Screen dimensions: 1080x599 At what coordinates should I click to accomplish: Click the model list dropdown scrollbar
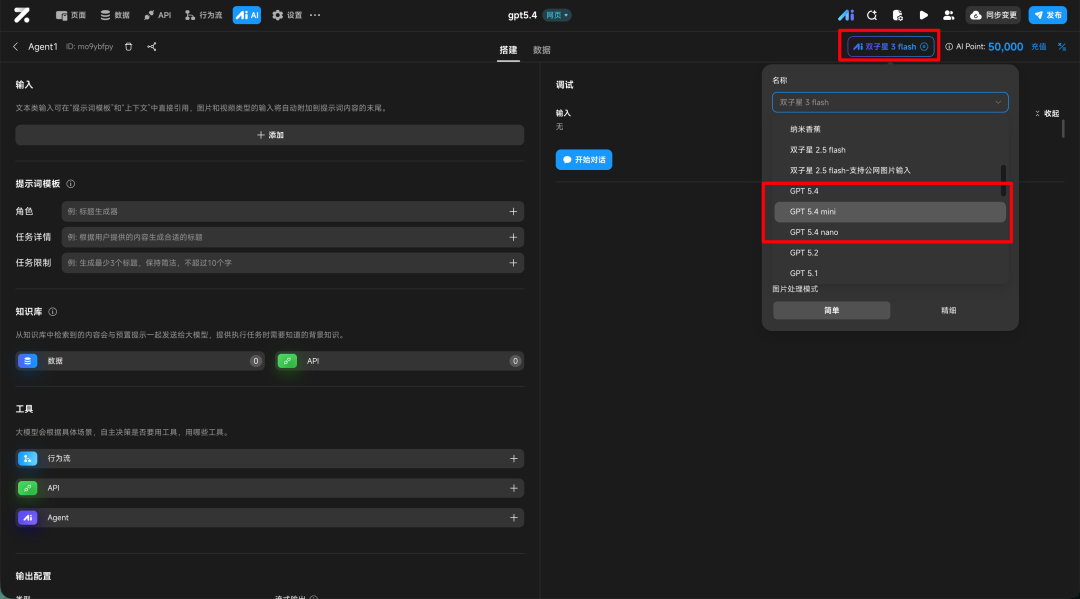click(1003, 180)
